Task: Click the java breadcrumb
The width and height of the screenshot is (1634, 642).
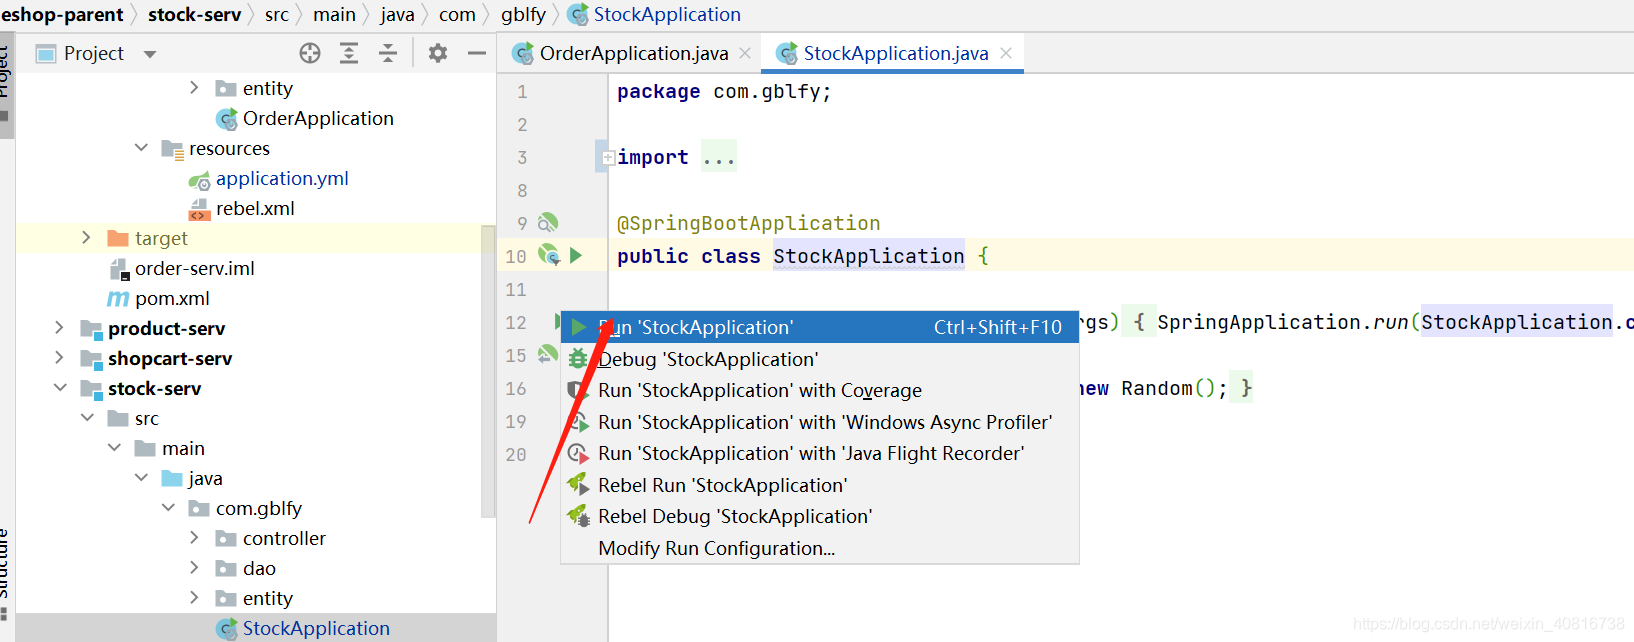Action: tap(397, 14)
